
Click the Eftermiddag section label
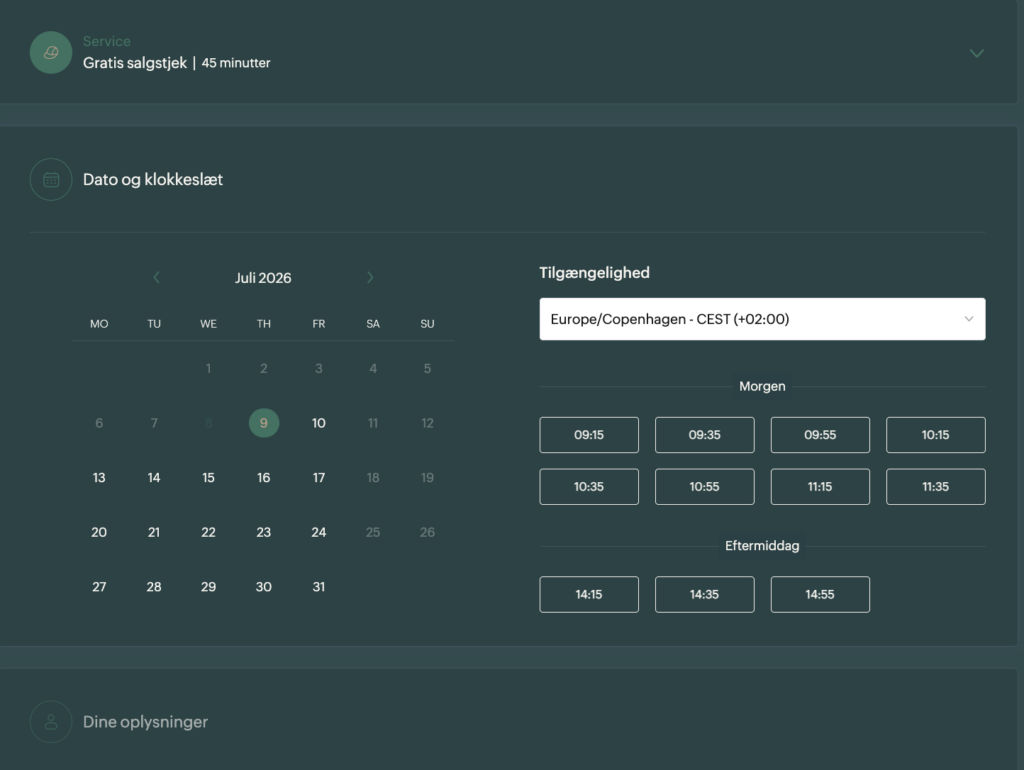[762, 545]
